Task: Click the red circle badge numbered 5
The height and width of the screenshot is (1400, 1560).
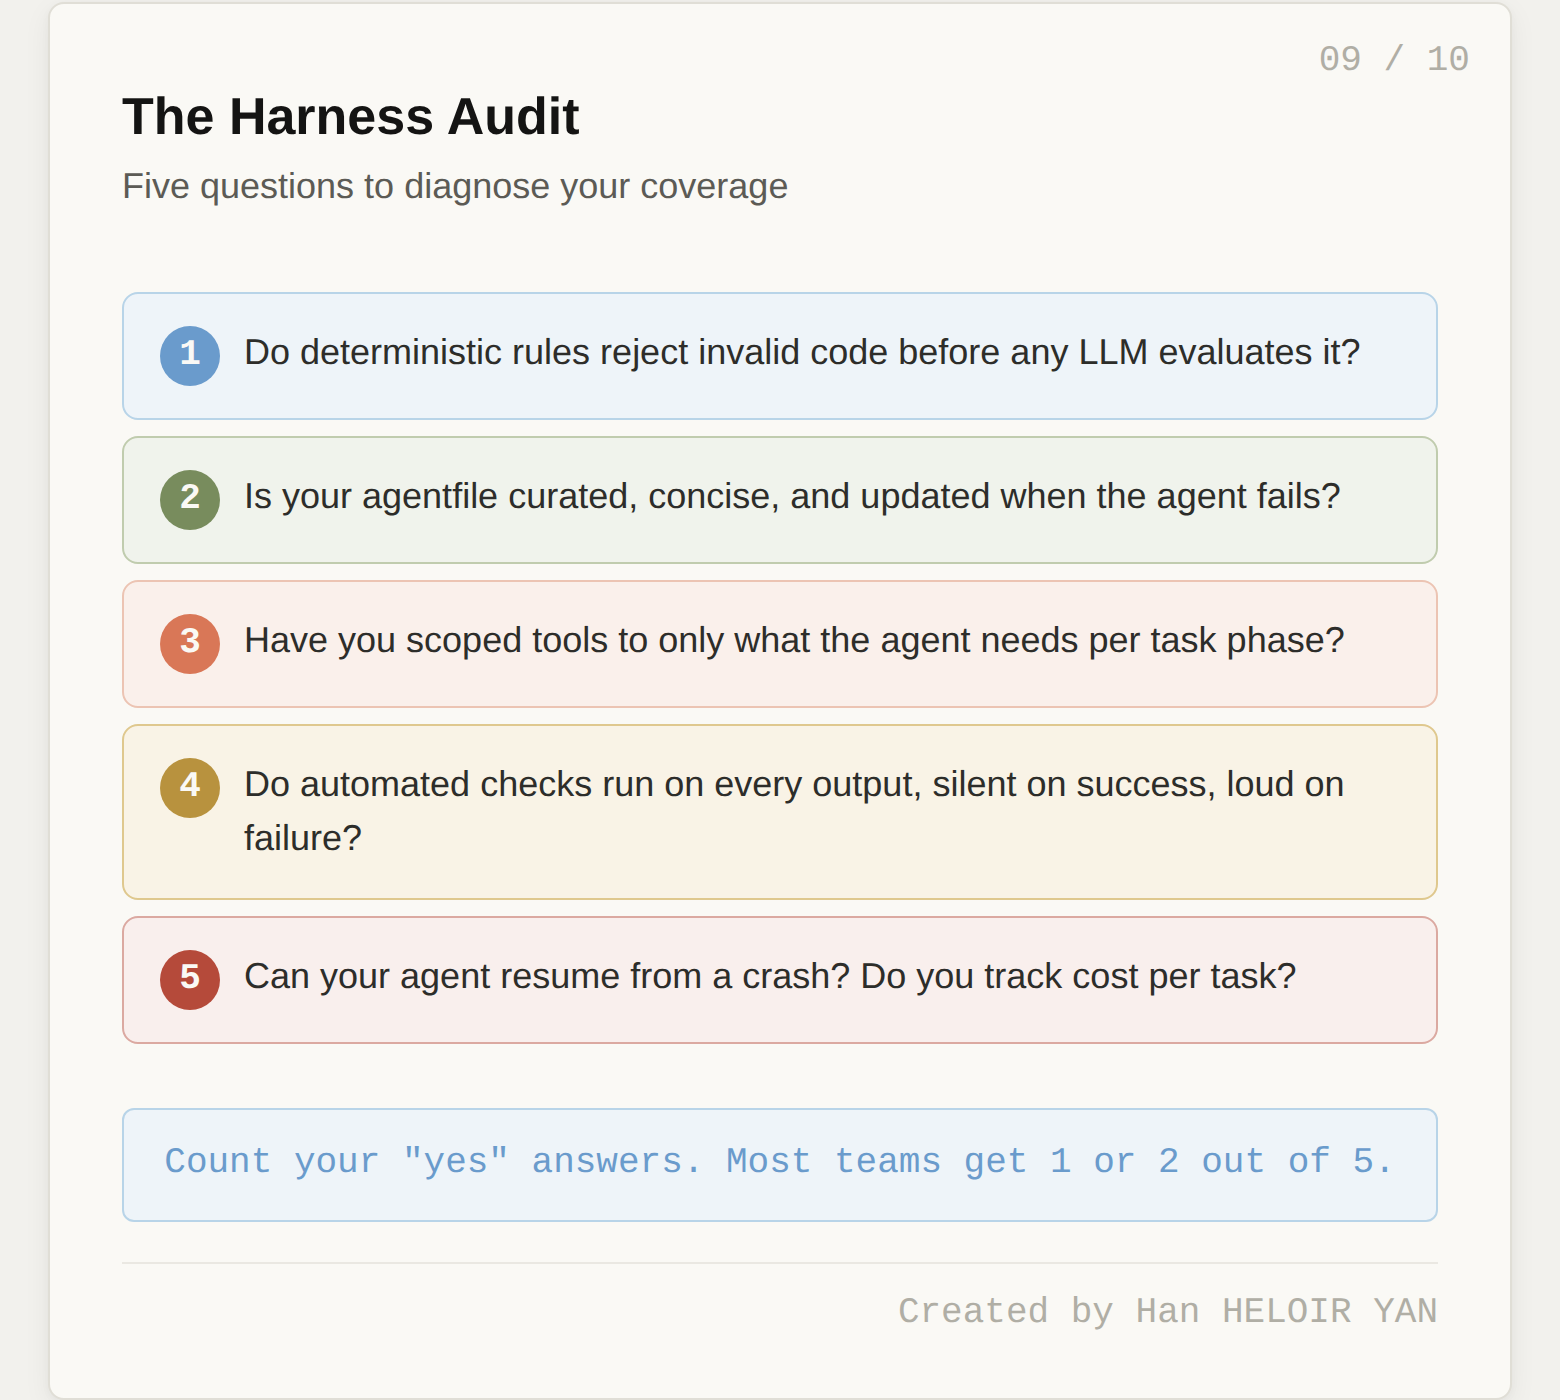Action: (189, 980)
